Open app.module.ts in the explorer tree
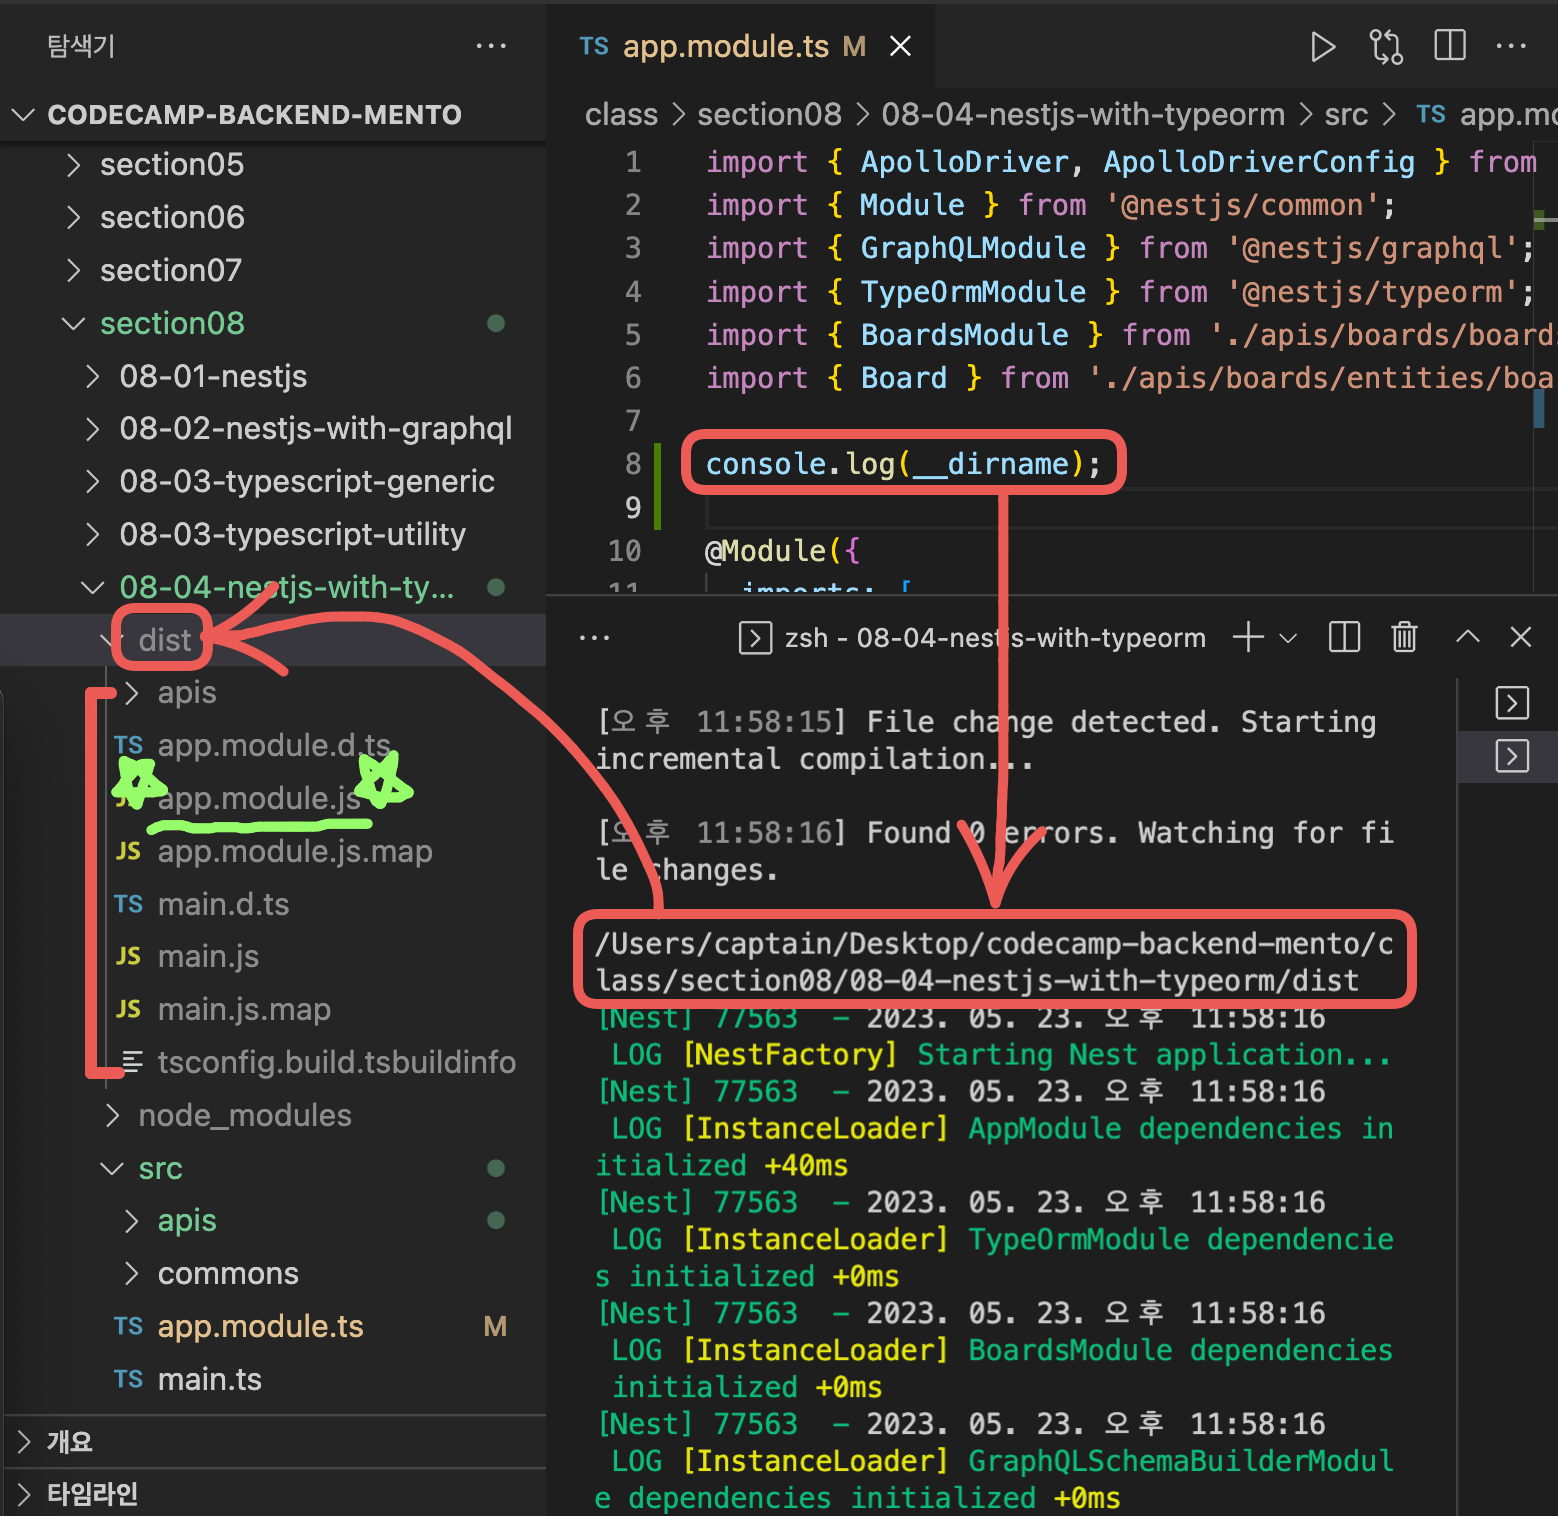1558x1516 pixels. click(260, 1326)
